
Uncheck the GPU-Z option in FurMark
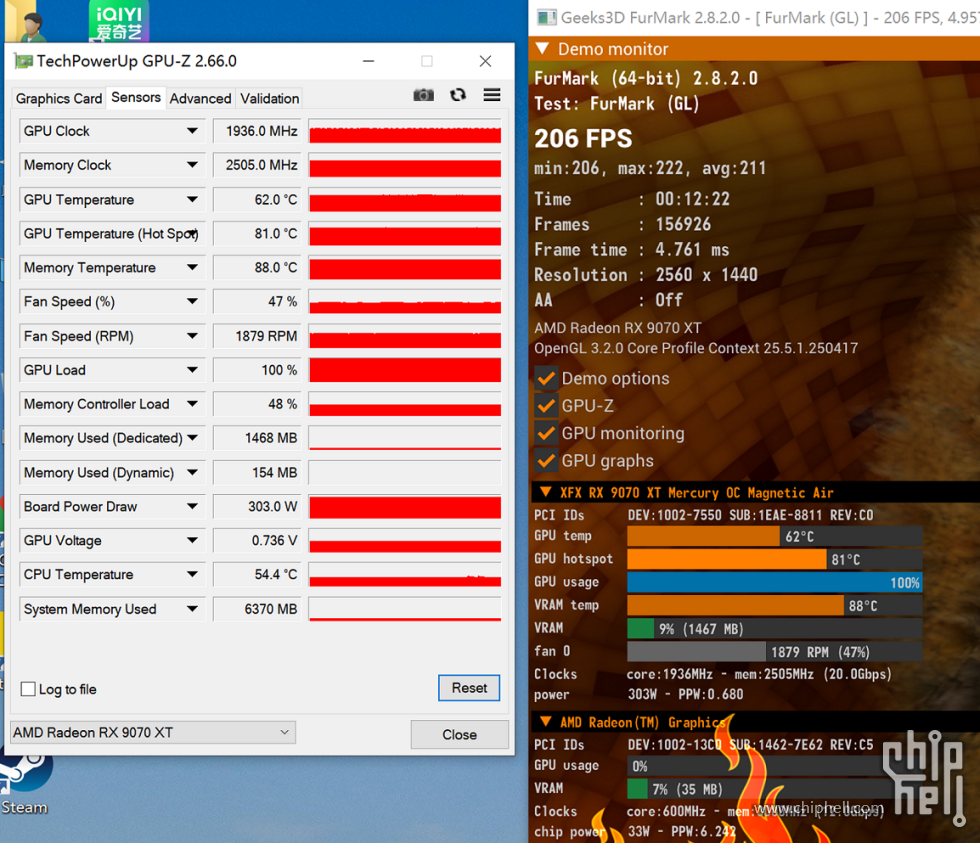coord(546,406)
